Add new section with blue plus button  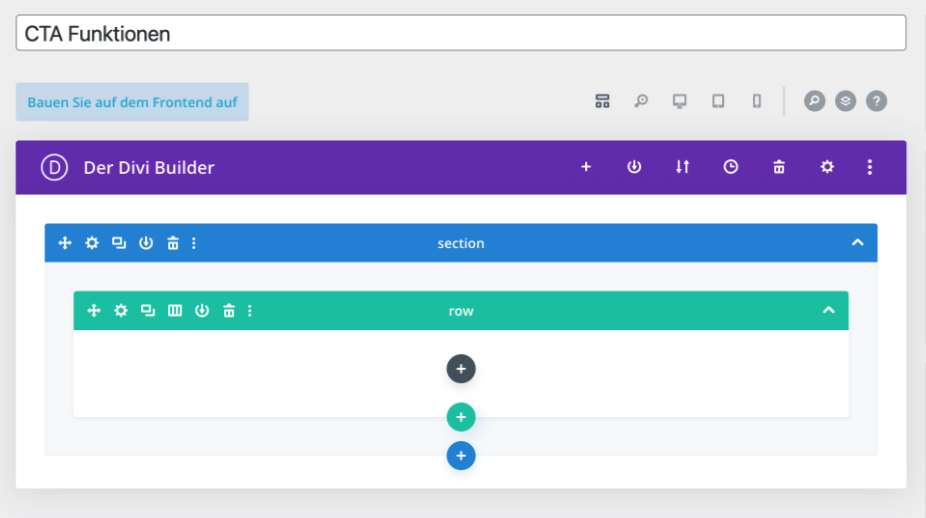461,455
